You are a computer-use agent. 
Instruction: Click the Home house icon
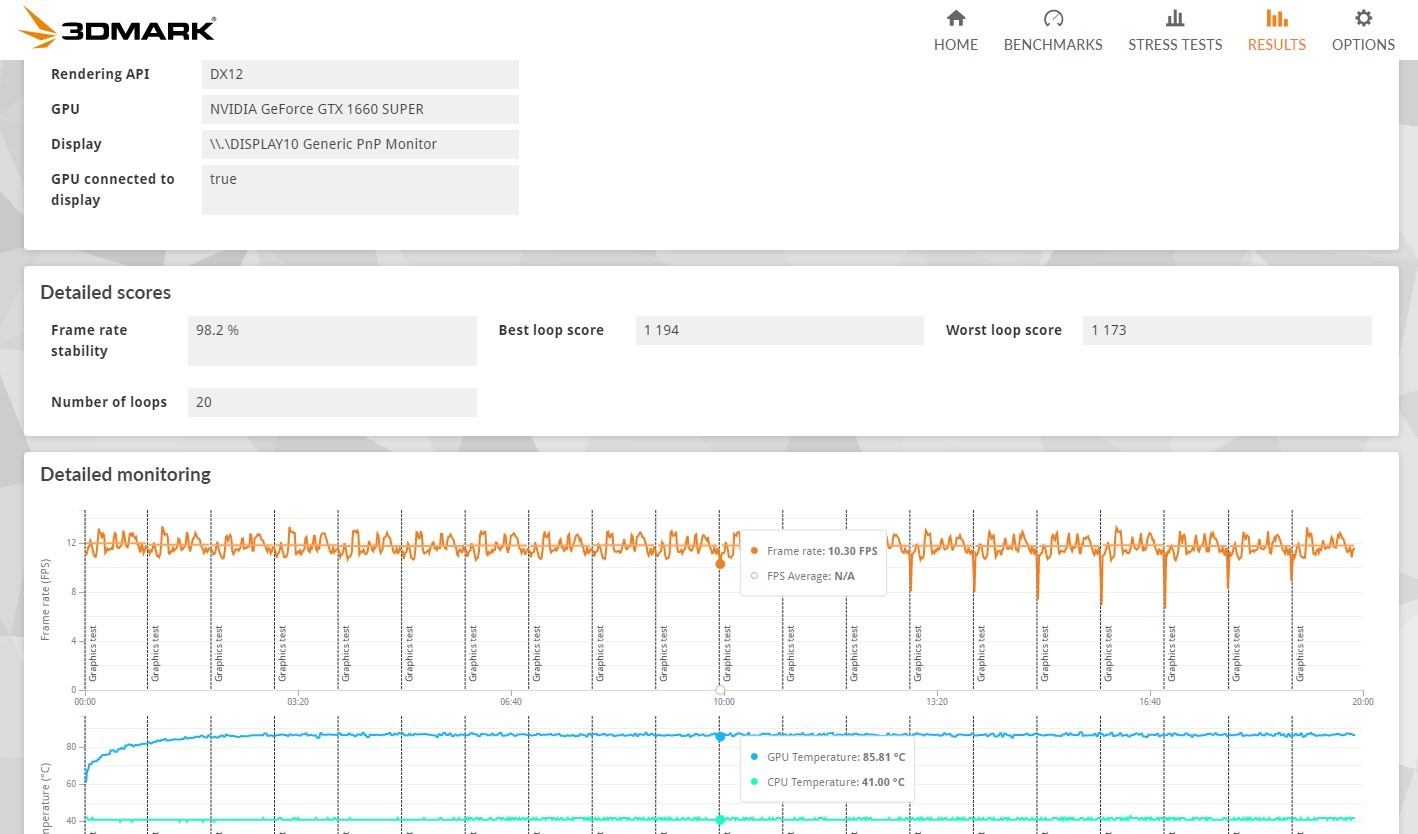(x=956, y=18)
